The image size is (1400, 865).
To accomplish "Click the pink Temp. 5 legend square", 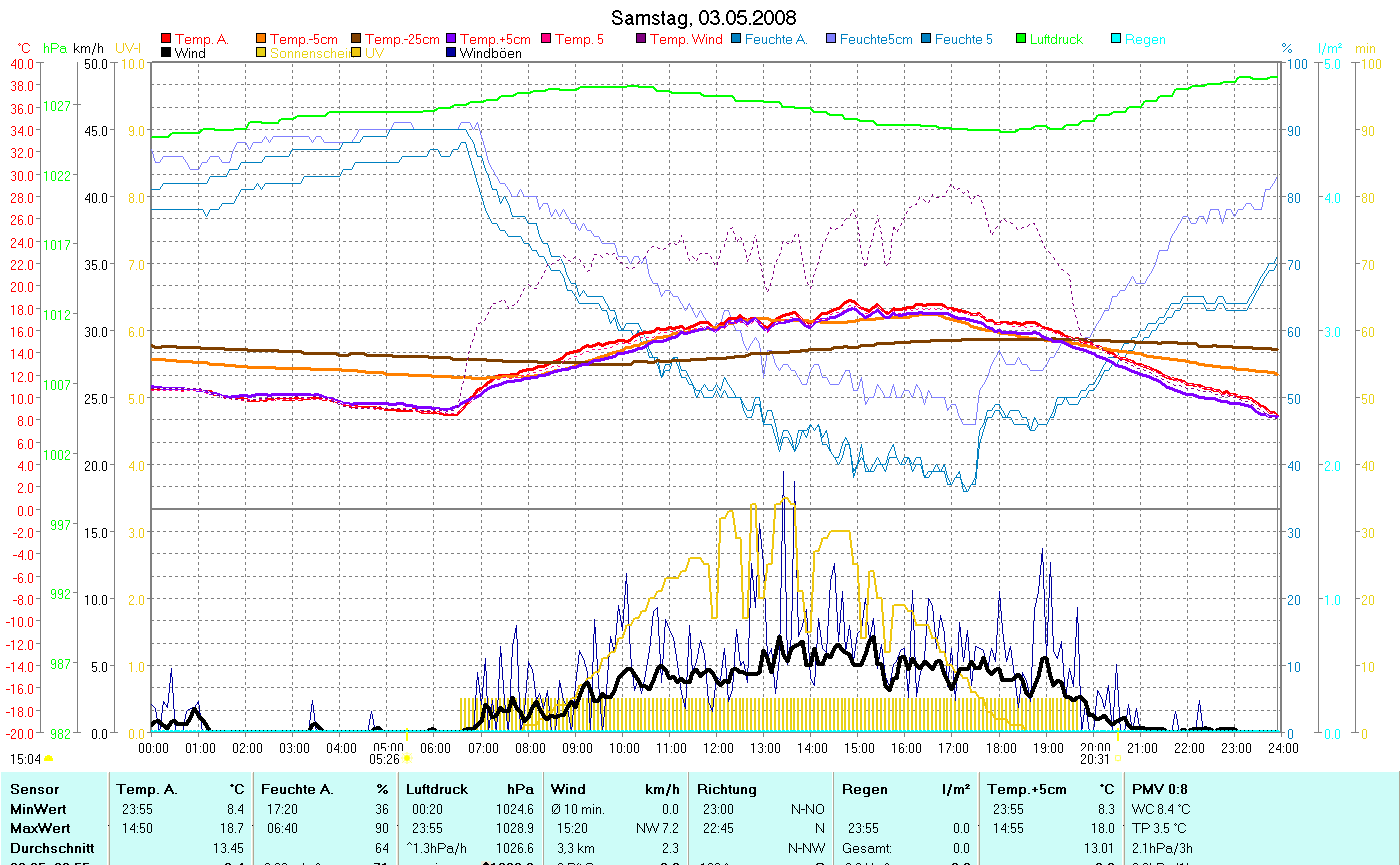I will pyautogui.click(x=546, y=40).
